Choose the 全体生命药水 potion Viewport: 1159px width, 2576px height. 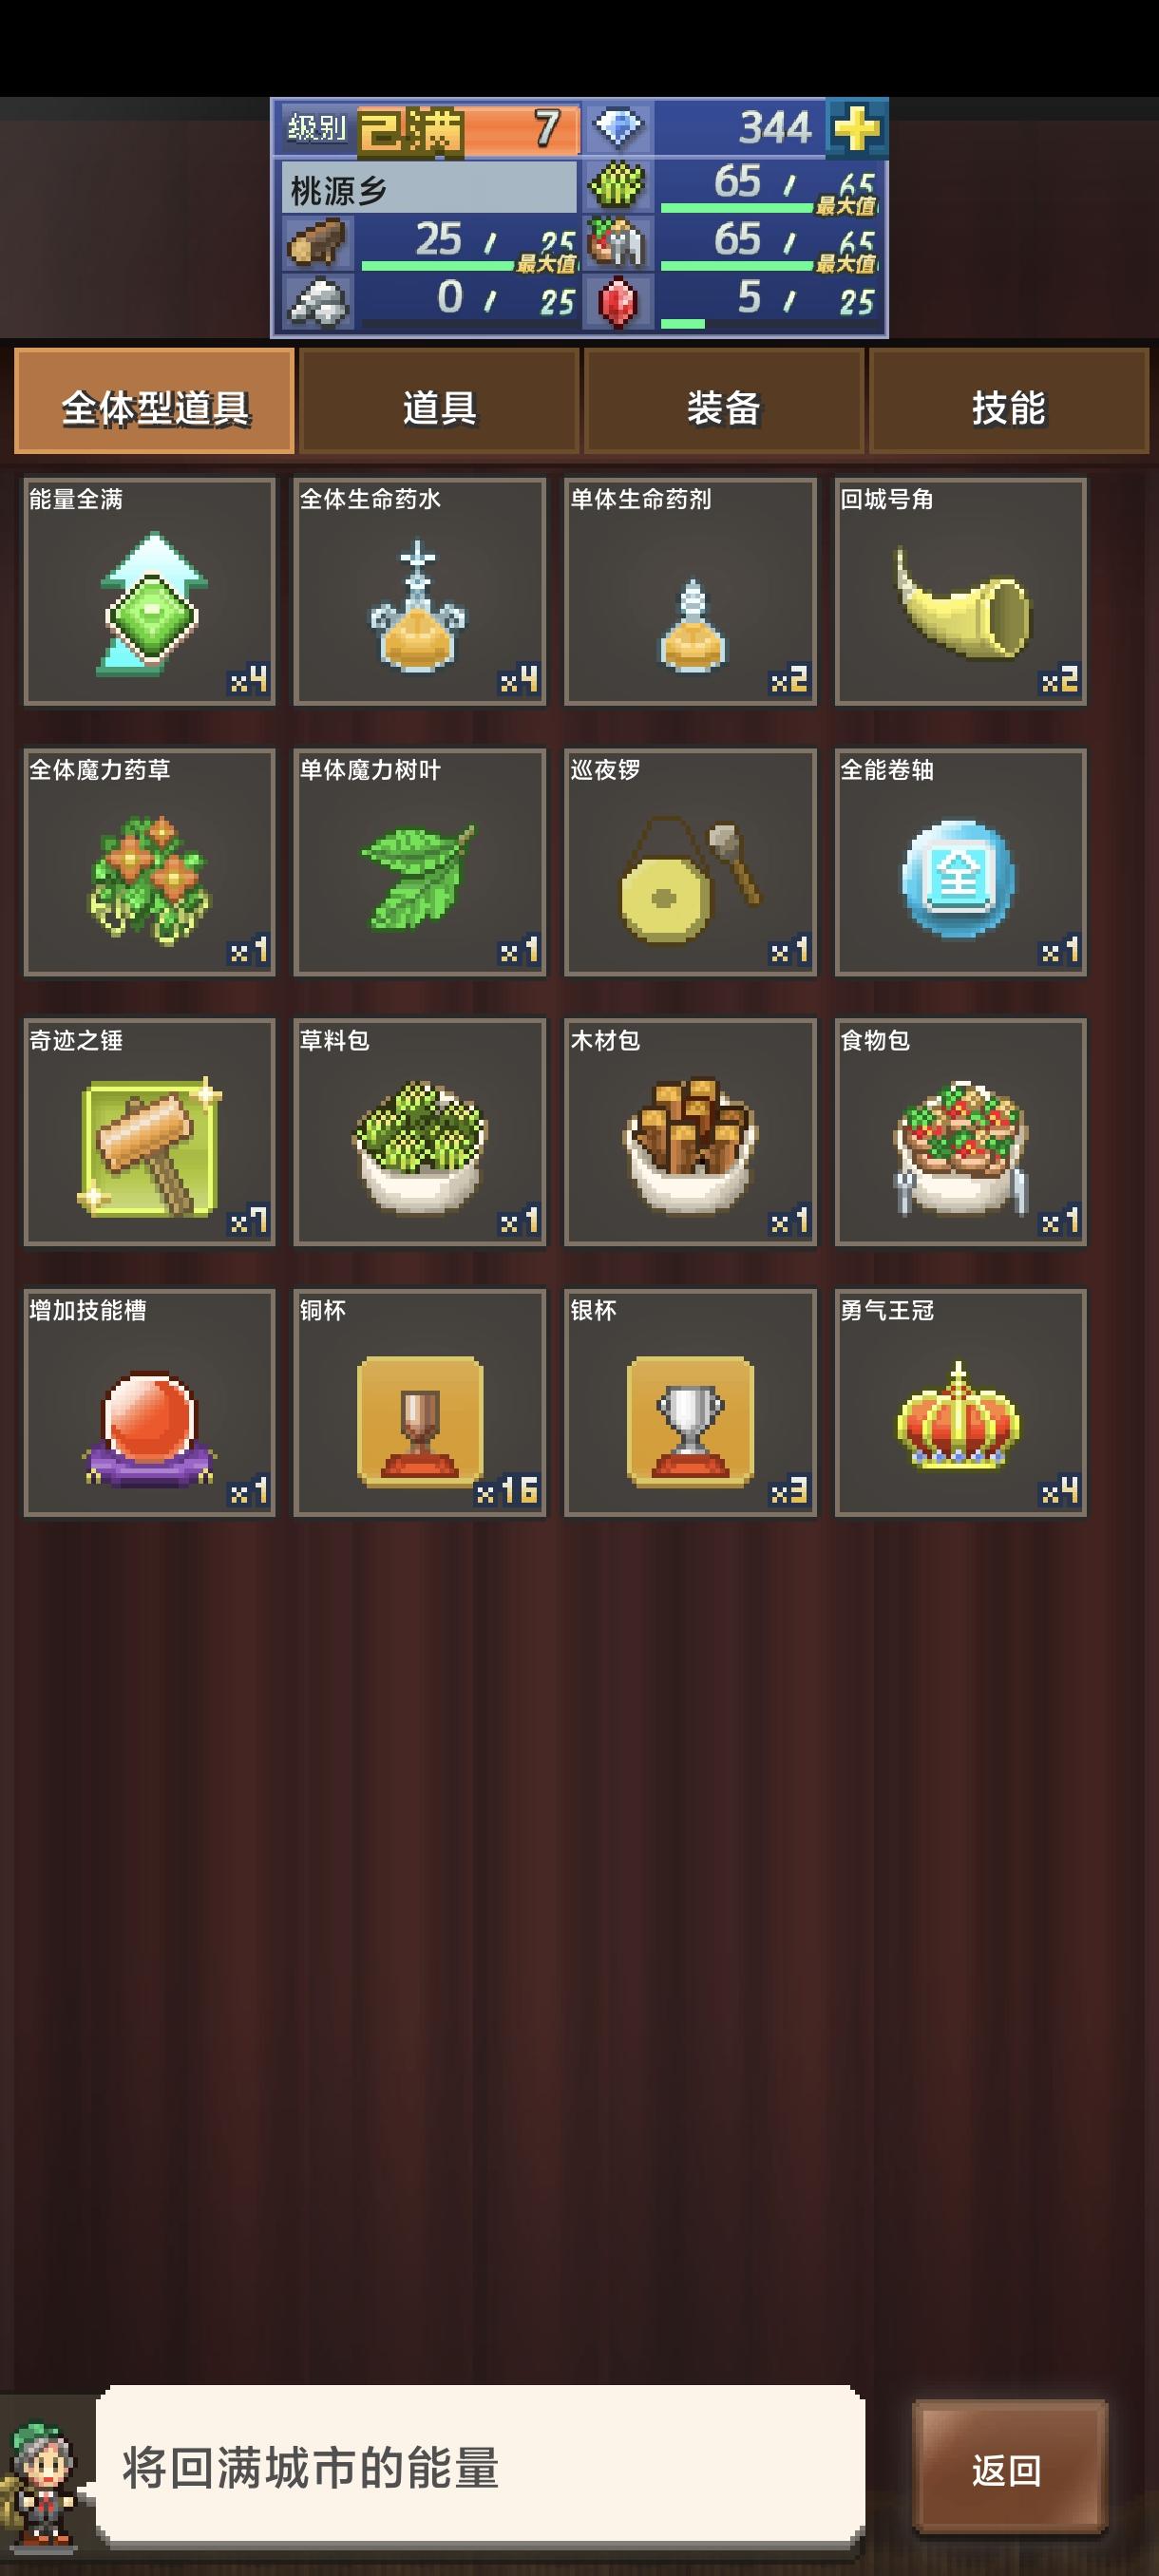(420, 591)
